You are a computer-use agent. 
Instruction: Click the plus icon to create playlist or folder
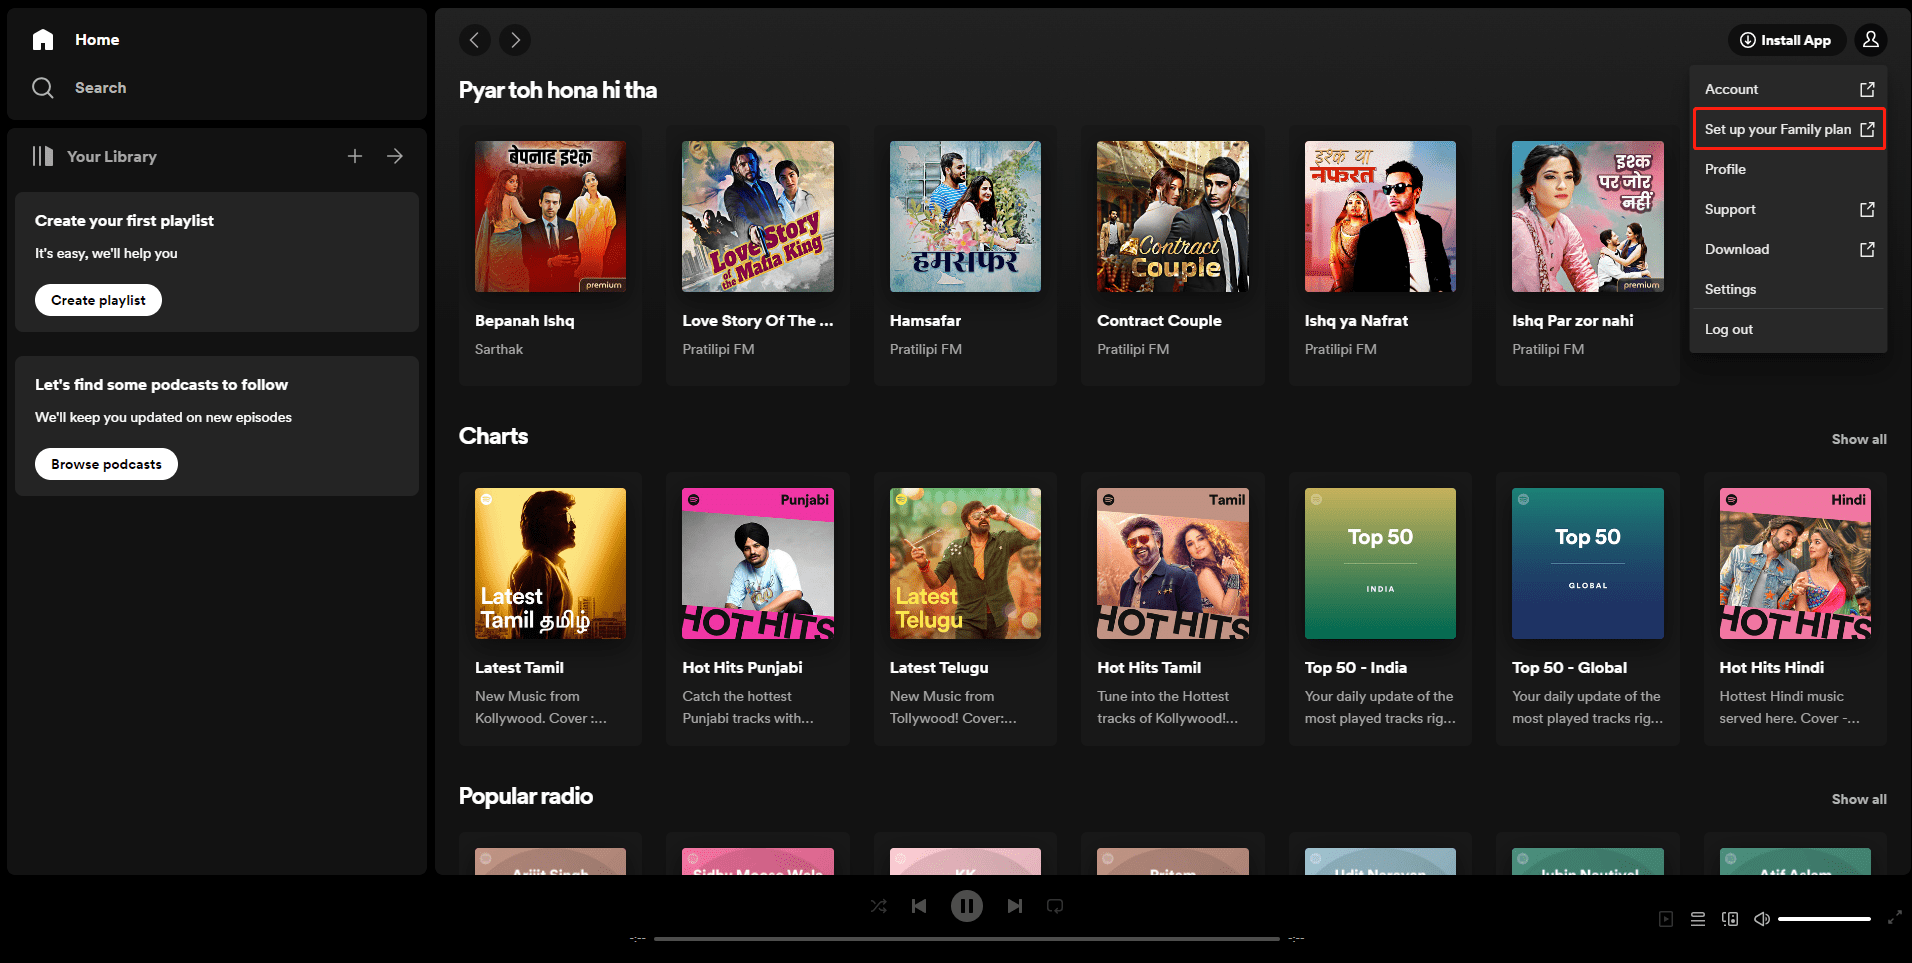[355, 156]
